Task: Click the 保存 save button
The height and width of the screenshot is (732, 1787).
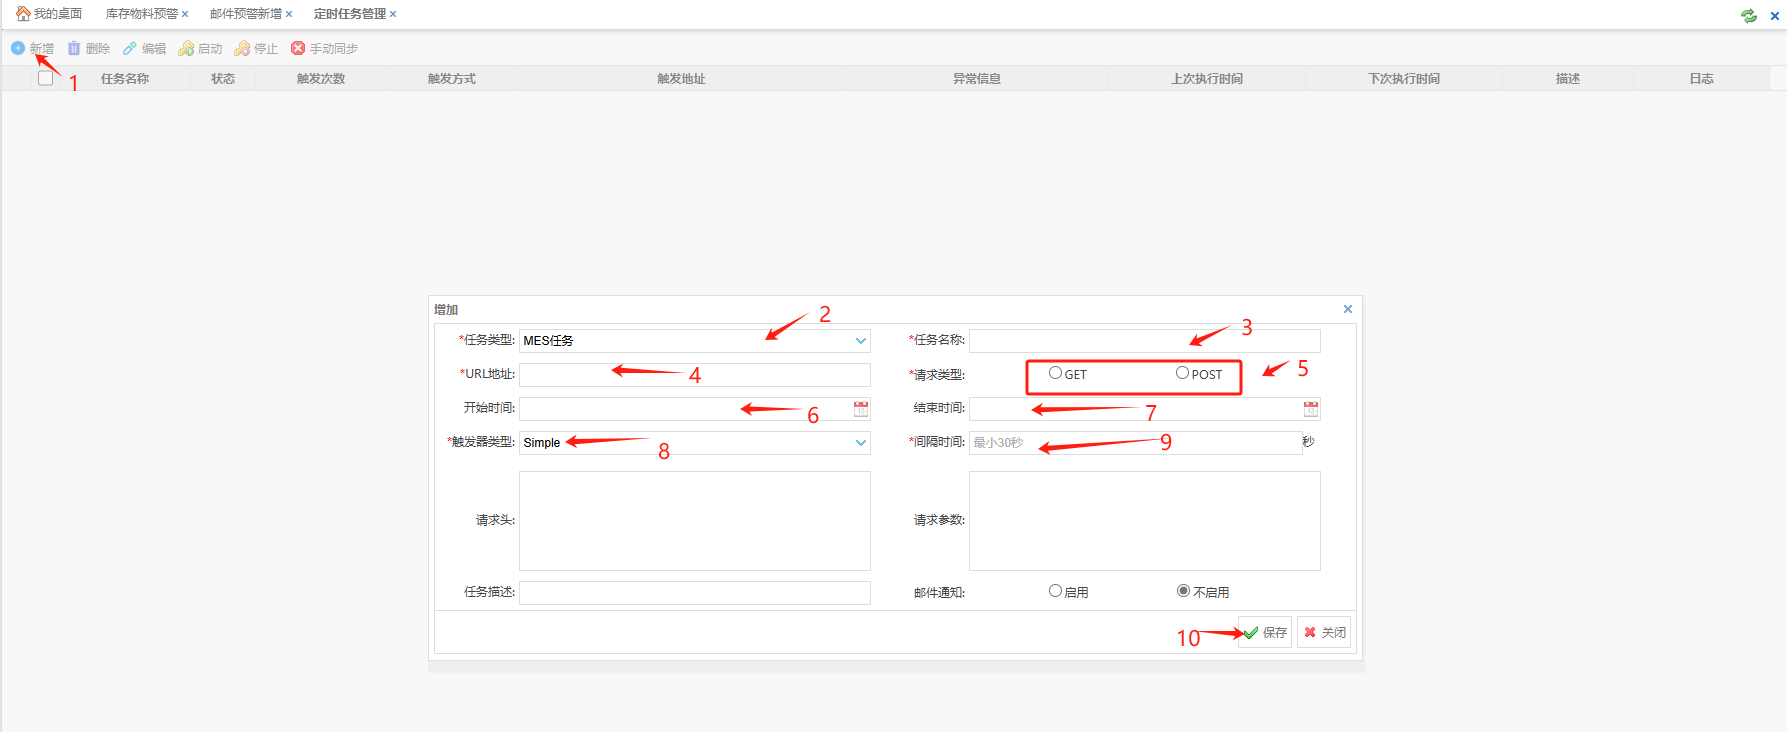Action: [1265, 632]
